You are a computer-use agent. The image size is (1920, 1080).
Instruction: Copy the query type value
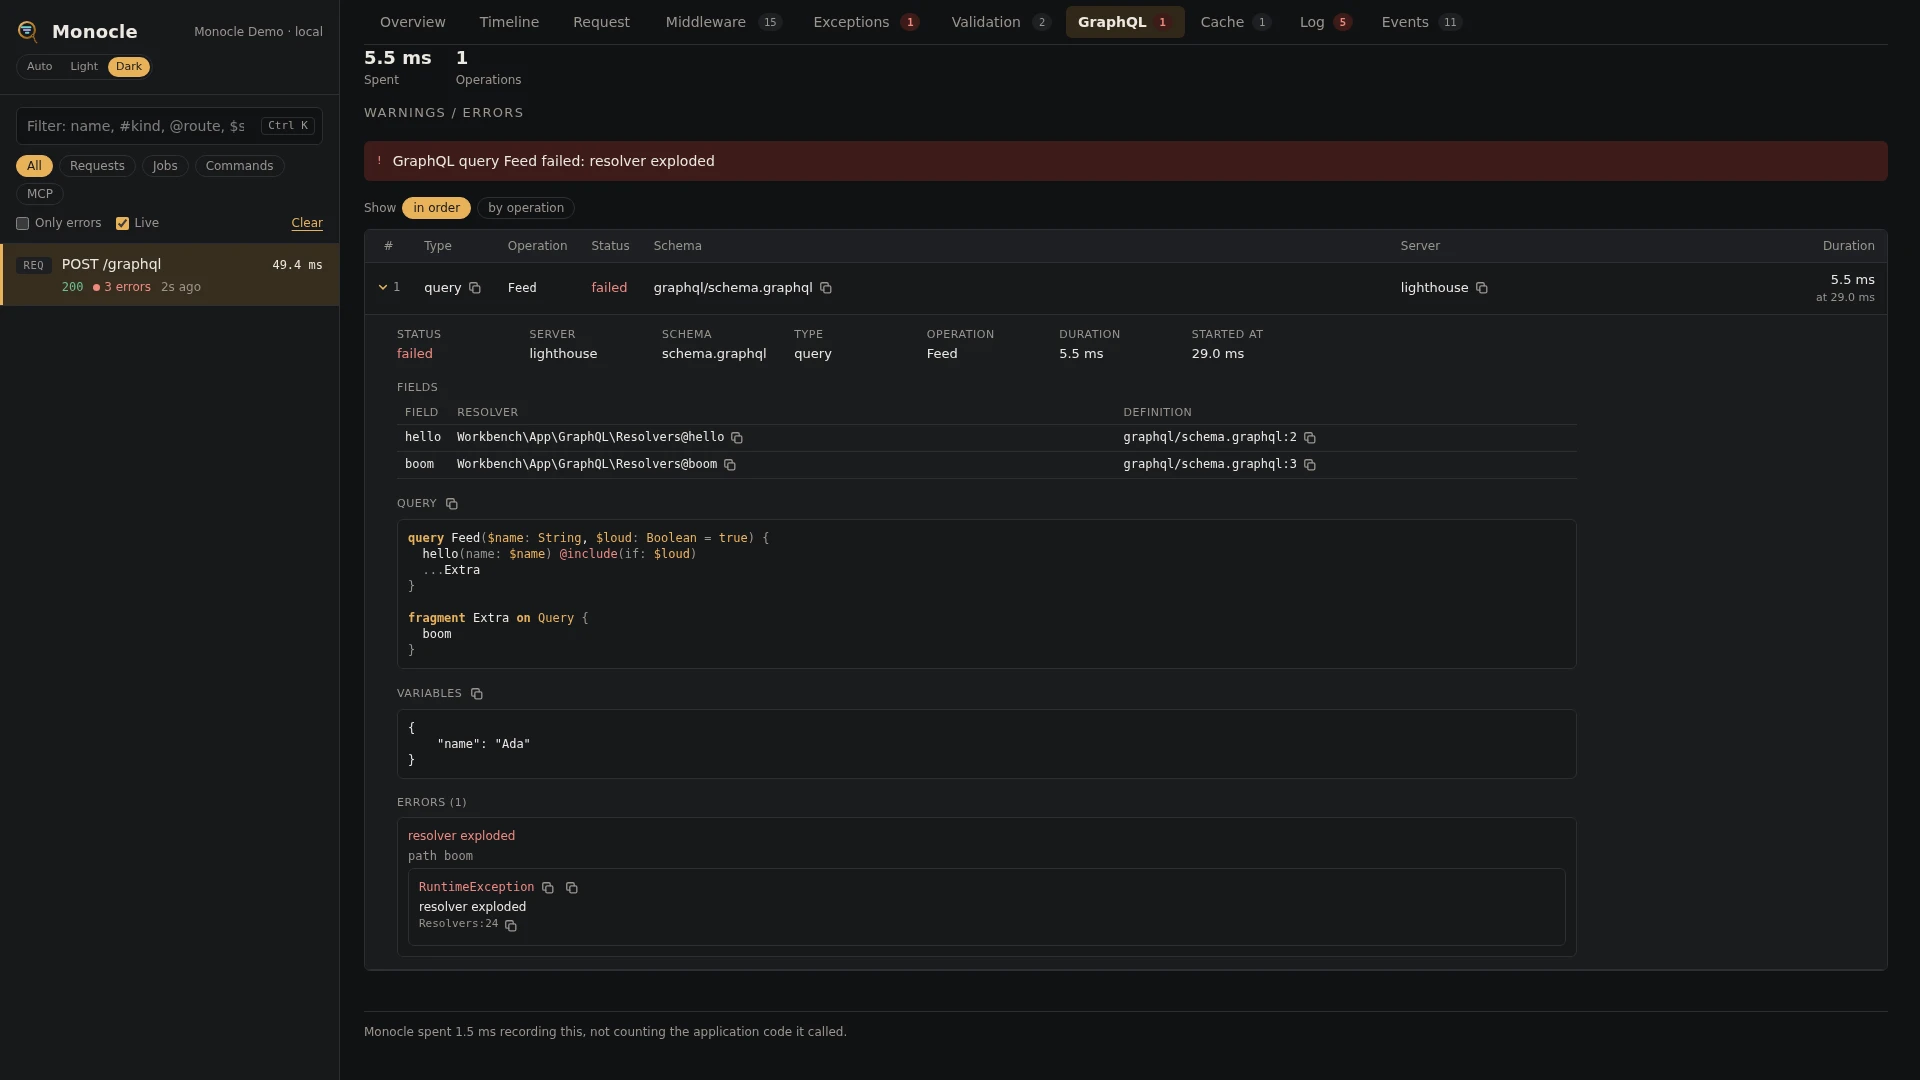tap(475, 288)
